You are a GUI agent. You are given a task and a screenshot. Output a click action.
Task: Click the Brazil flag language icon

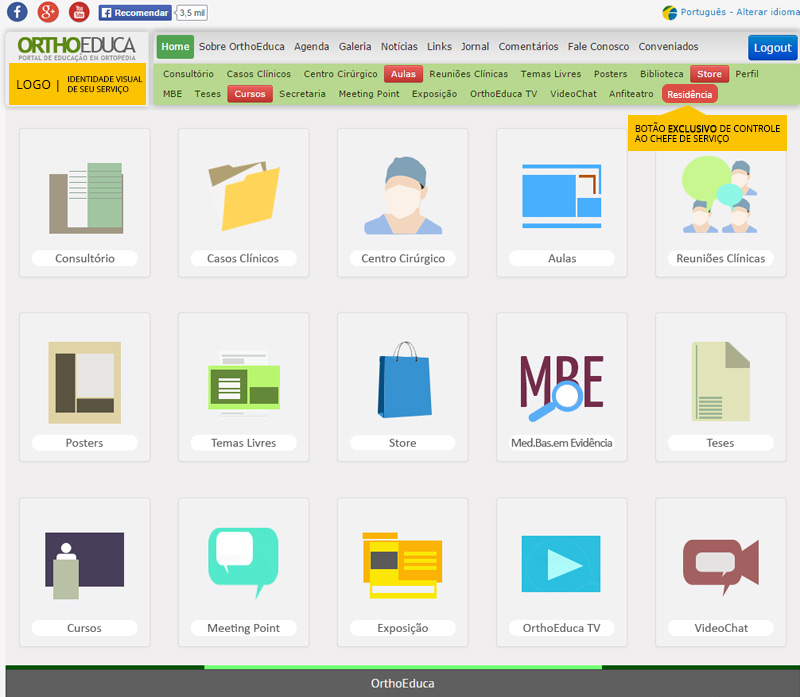pyautogui.click(x=669, y=12)
